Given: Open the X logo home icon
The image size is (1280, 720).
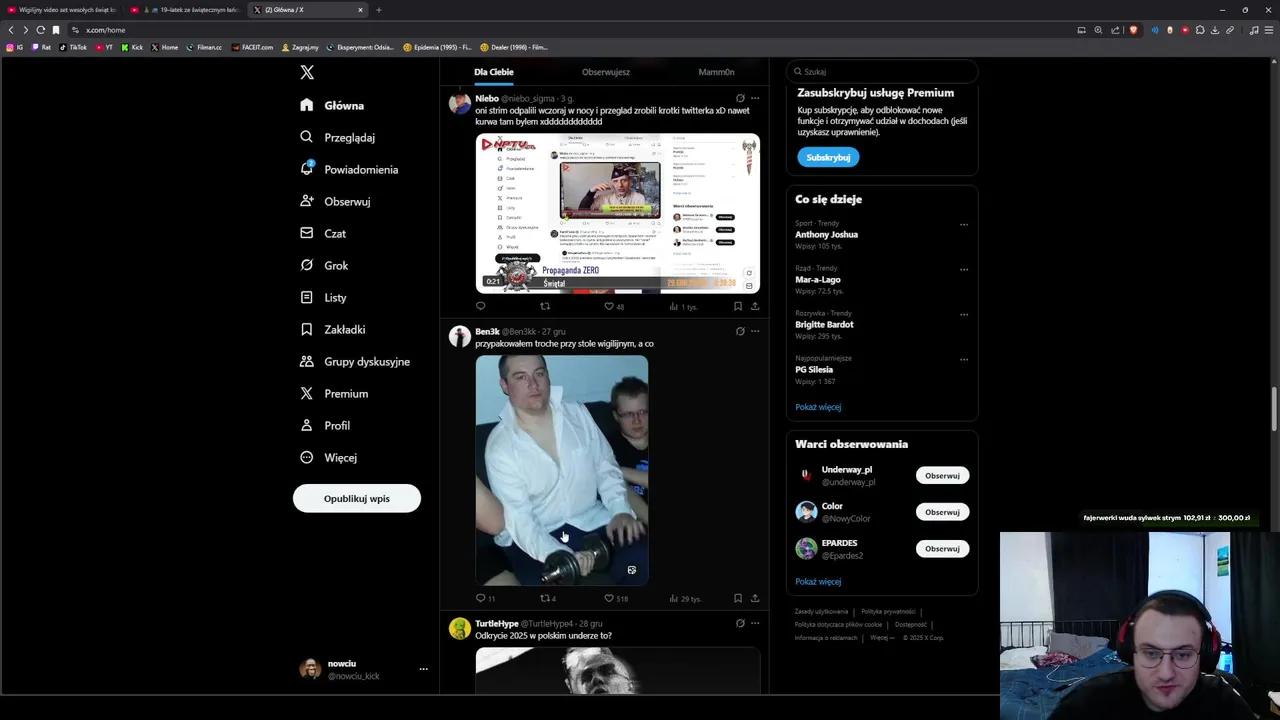Looking at the screenshot, I should 307,72.
